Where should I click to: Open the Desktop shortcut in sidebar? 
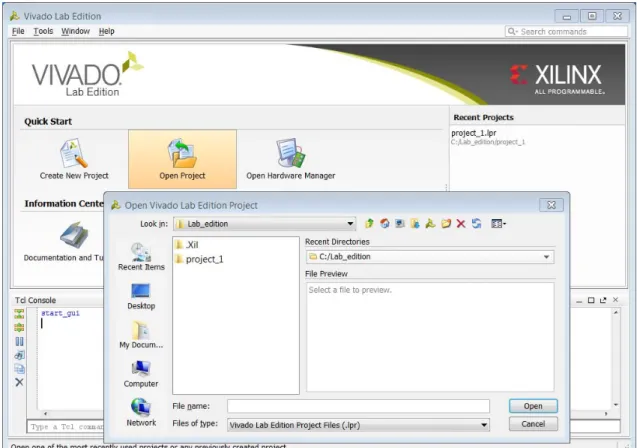click(141, 297)
